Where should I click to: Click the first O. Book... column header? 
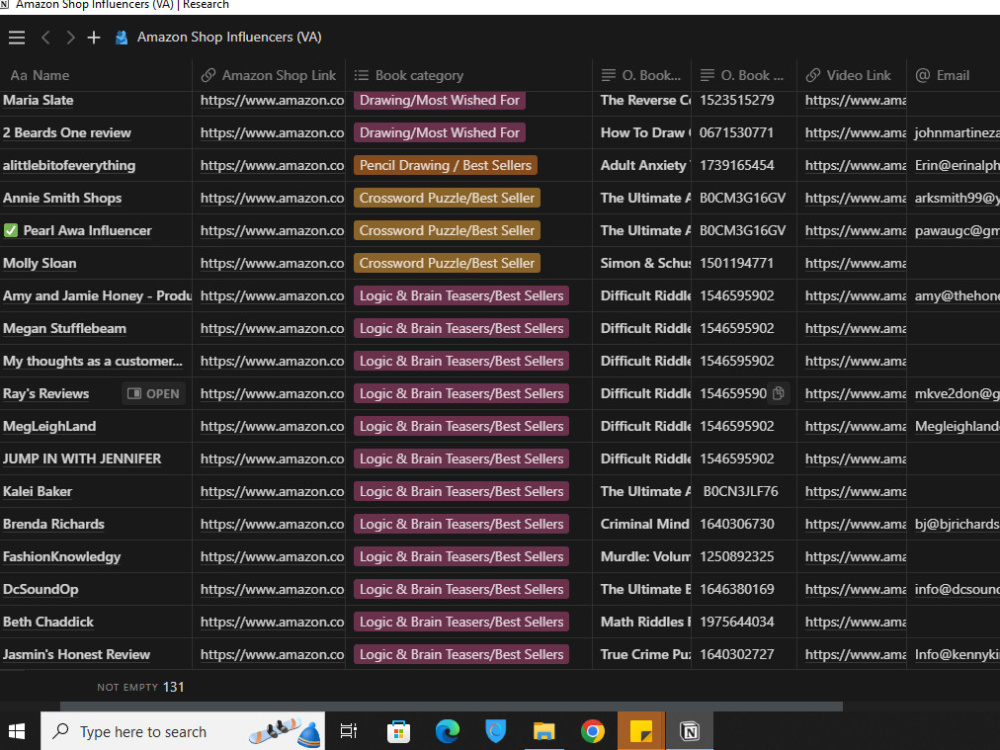(641, 75)
